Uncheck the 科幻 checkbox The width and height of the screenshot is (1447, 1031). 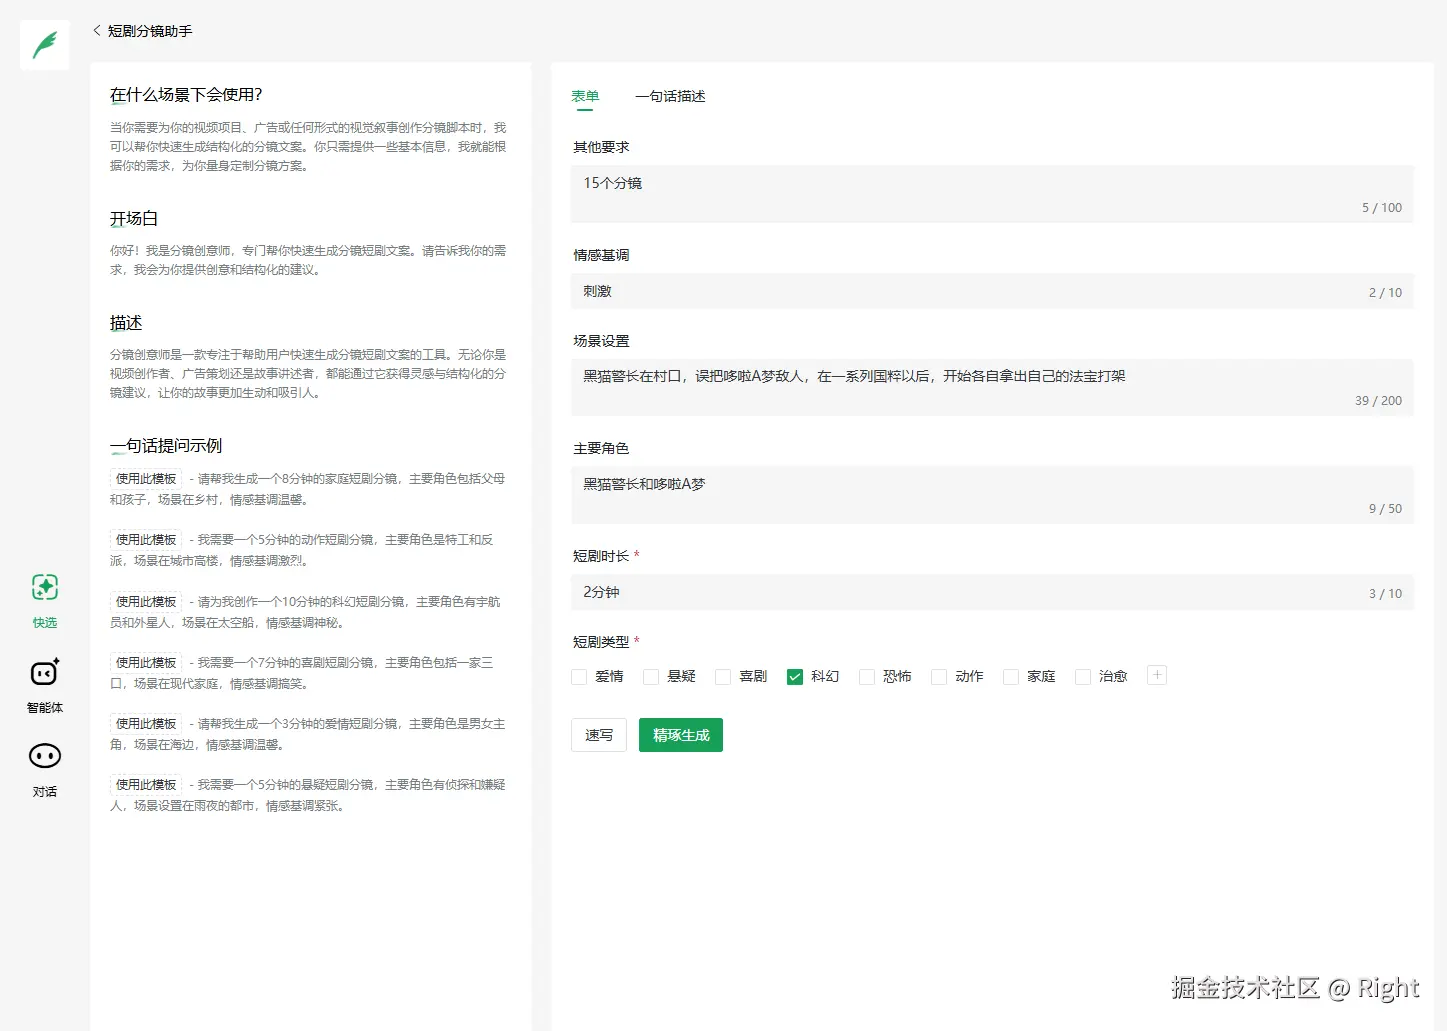[x=795, y=677]
